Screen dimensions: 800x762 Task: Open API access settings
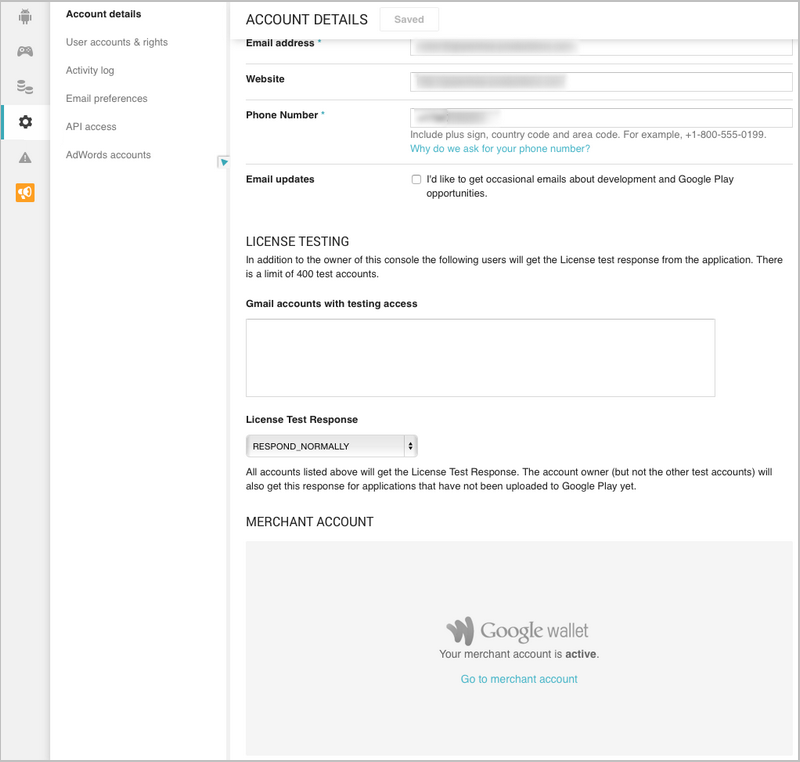(91, 126)
